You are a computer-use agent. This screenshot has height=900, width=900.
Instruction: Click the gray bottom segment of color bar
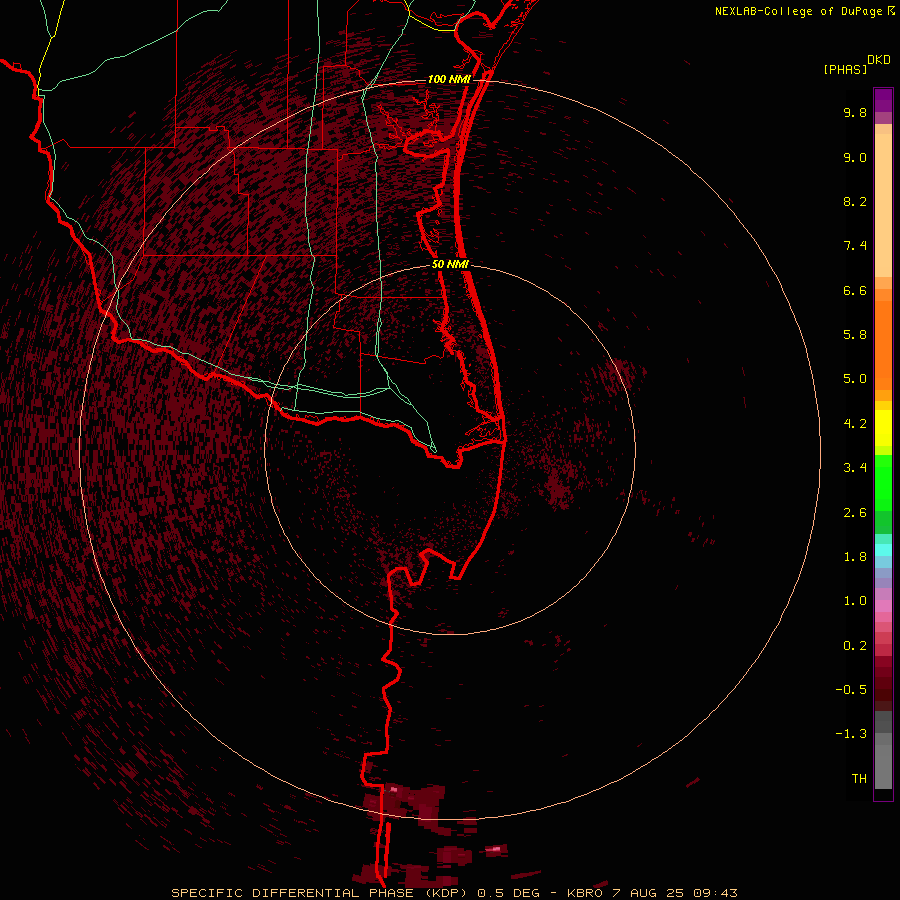(883, 766)
